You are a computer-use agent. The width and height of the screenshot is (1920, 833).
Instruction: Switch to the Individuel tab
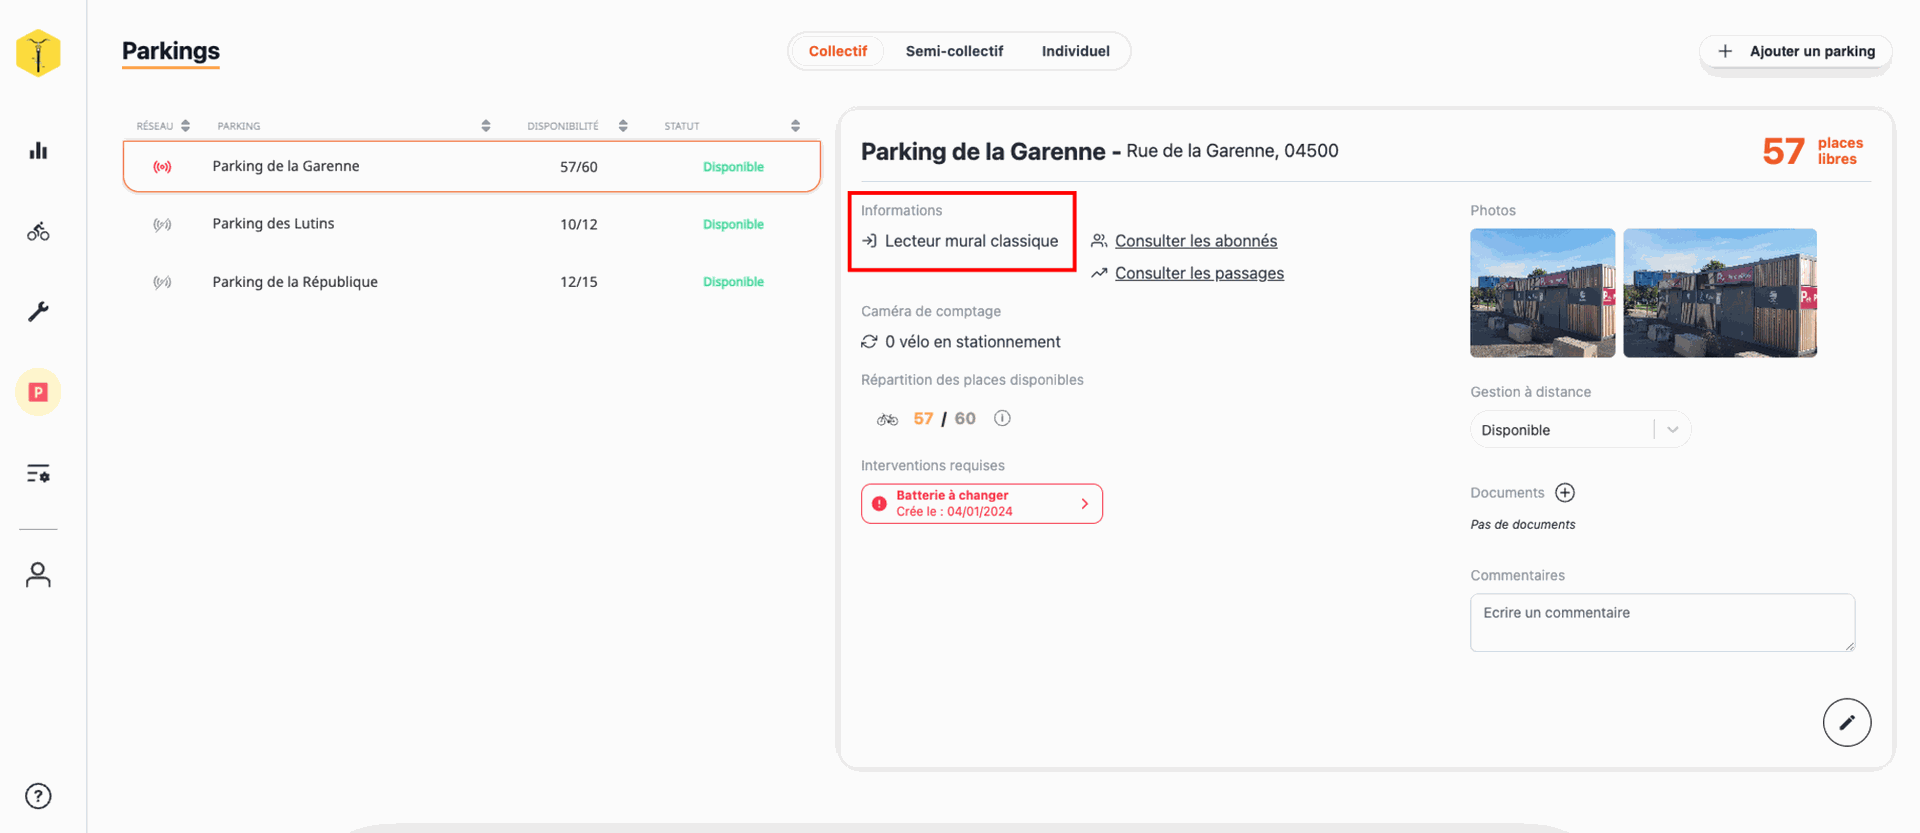point(1075,51)
